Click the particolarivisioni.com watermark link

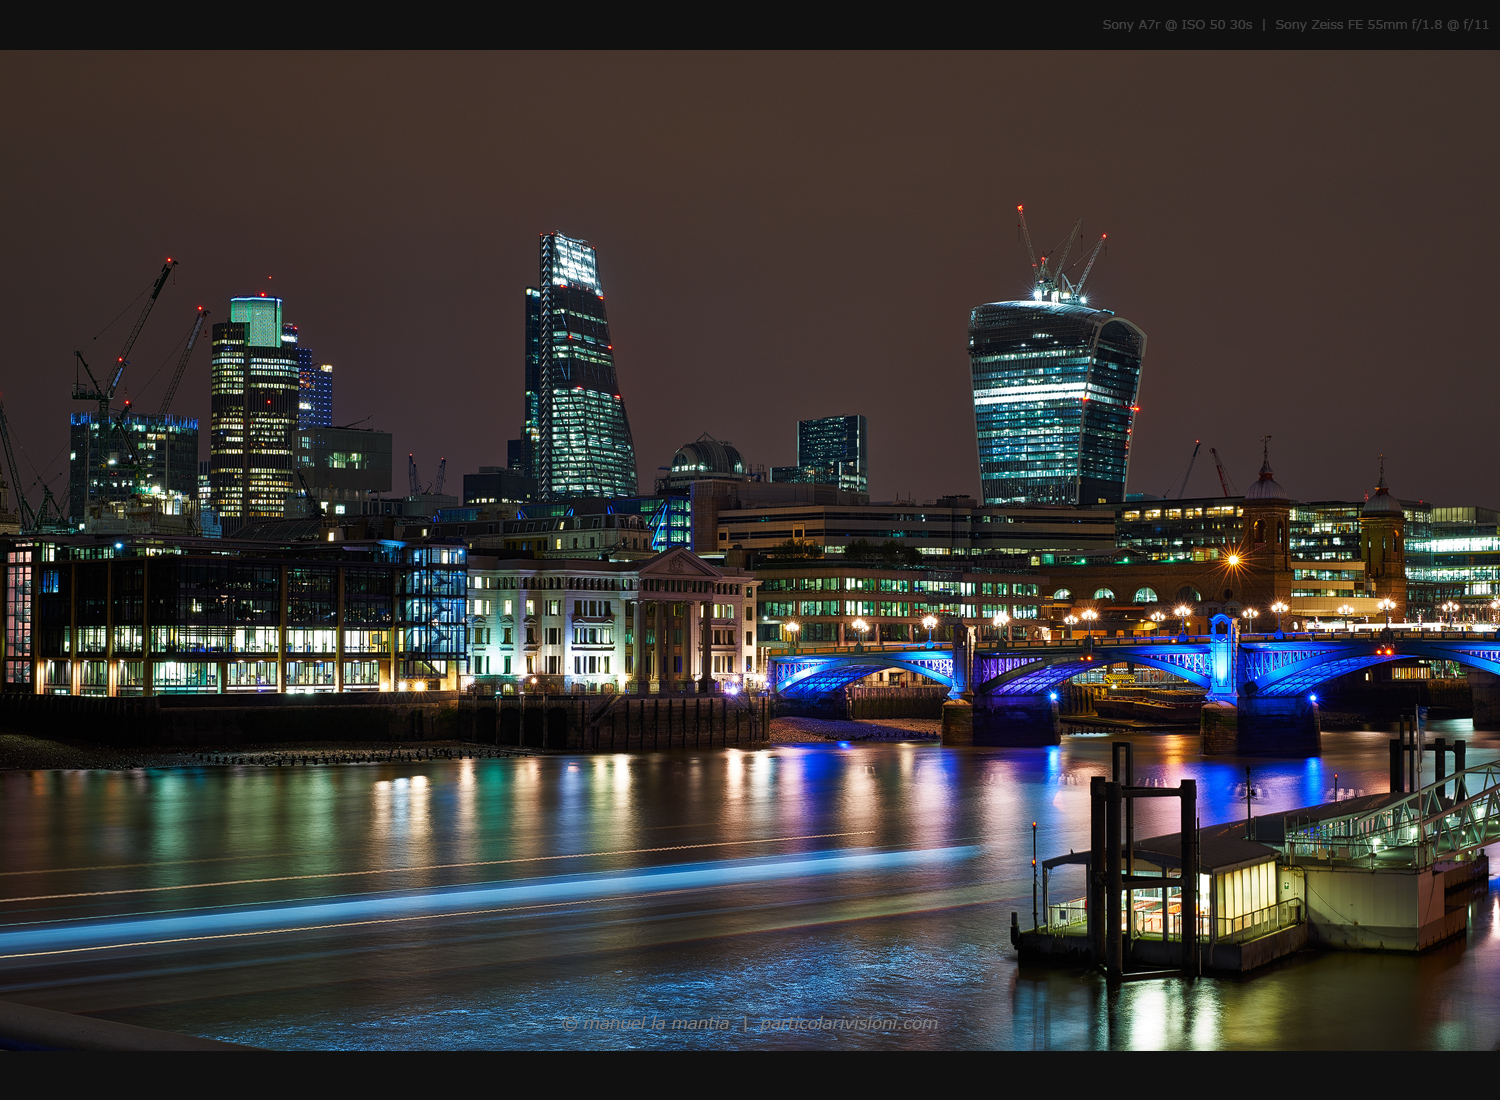(848, 1023)
